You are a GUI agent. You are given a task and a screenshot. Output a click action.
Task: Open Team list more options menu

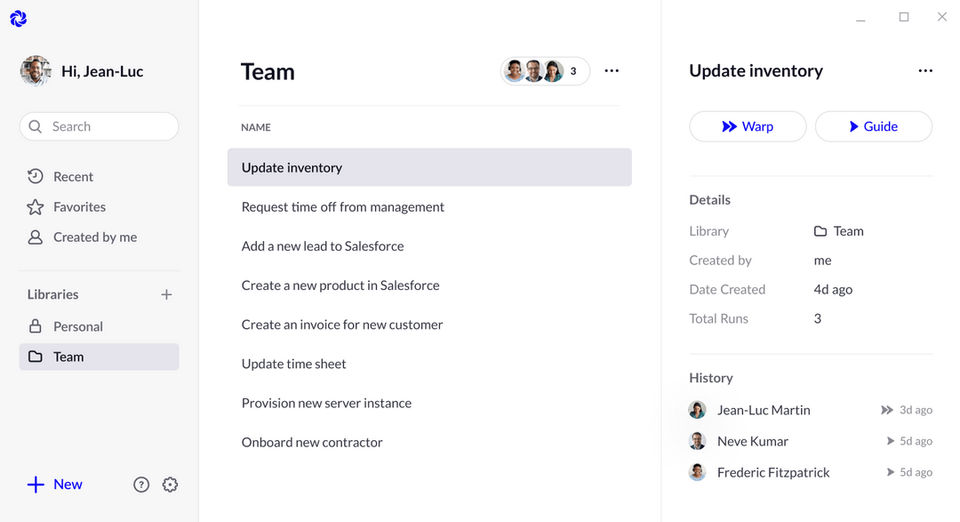pyautogui.click(x=612, y=71)
